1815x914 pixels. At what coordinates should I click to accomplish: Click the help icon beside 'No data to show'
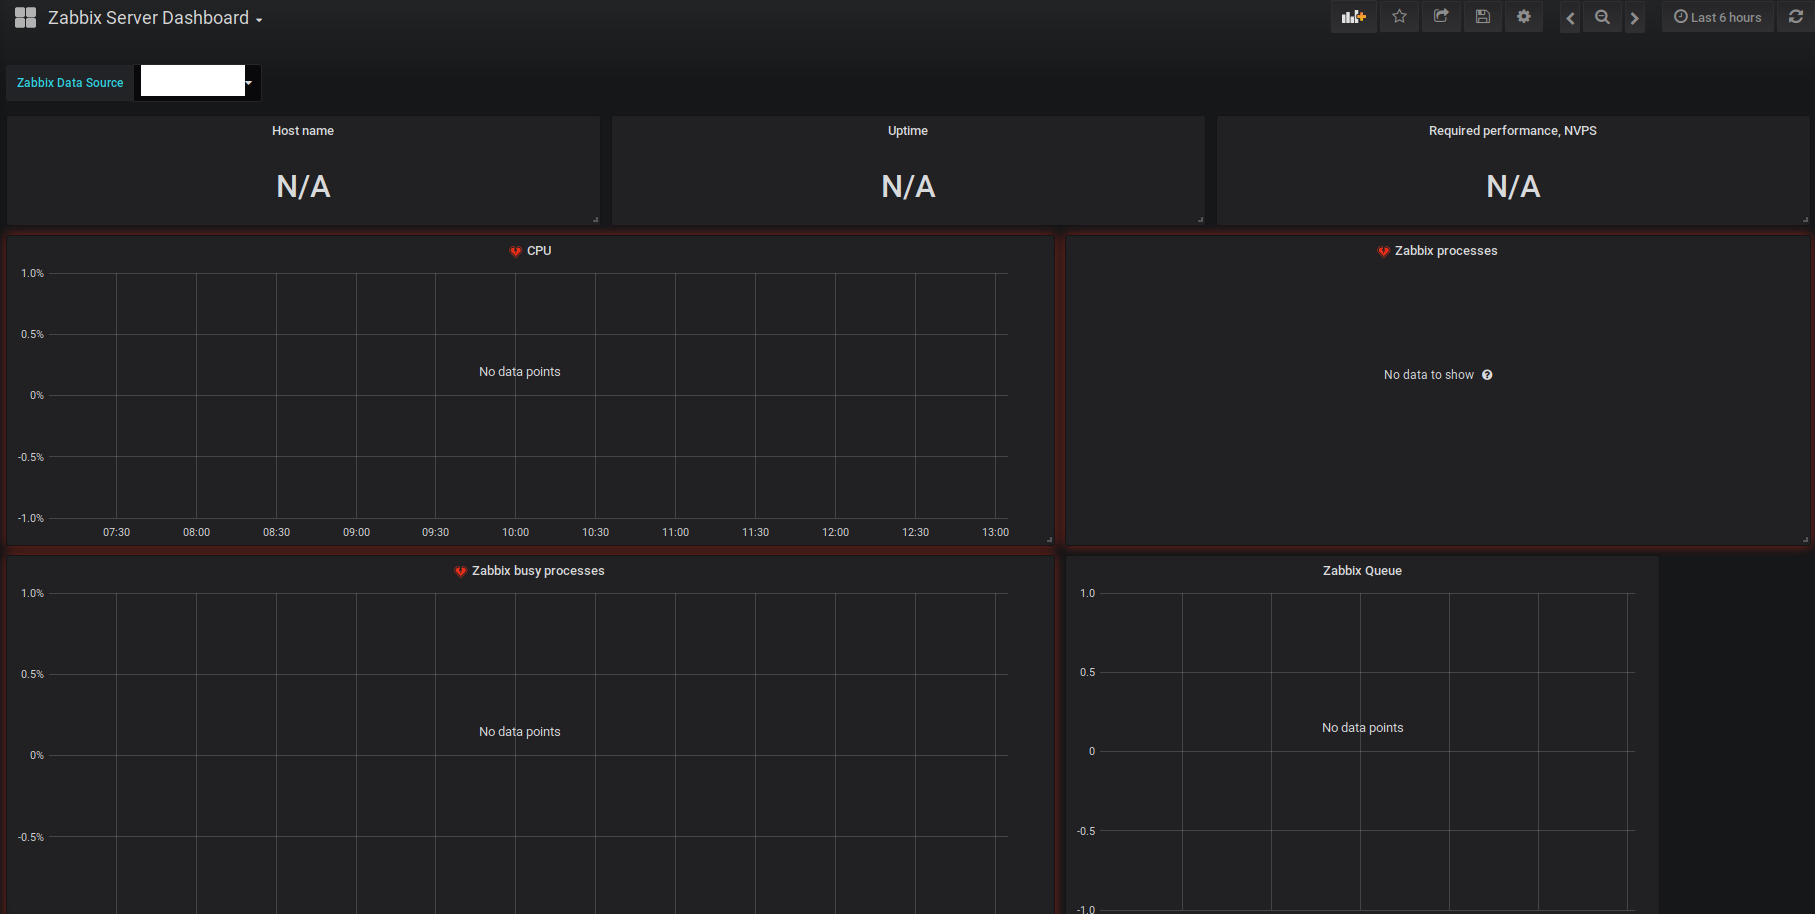tap(1487, 374)
